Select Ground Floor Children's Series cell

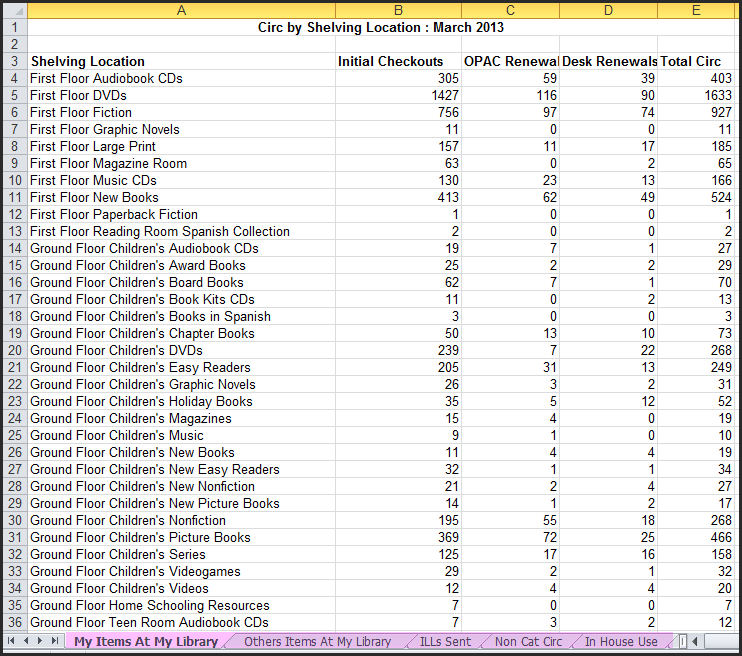point(181,555)
